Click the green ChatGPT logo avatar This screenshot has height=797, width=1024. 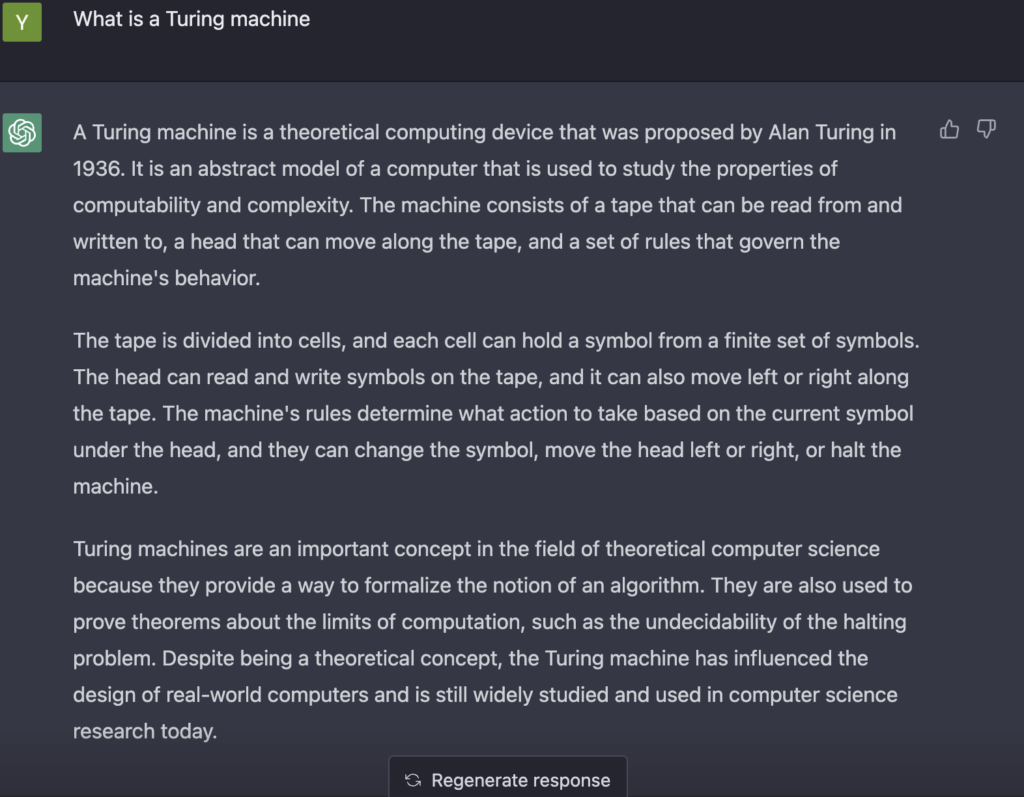coord(22,132)
